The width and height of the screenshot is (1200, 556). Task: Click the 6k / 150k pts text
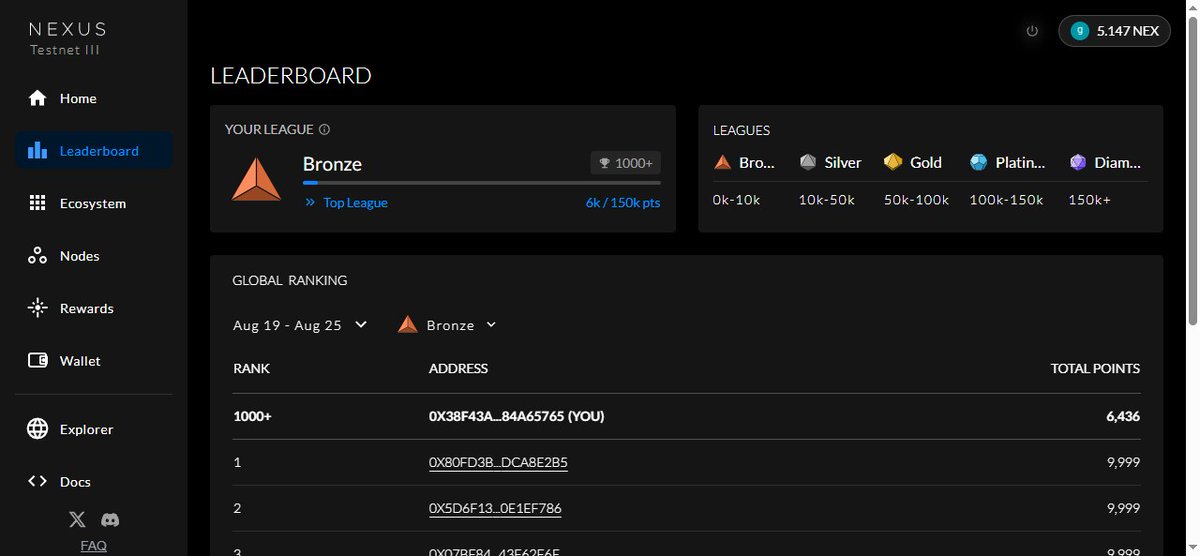623,202
